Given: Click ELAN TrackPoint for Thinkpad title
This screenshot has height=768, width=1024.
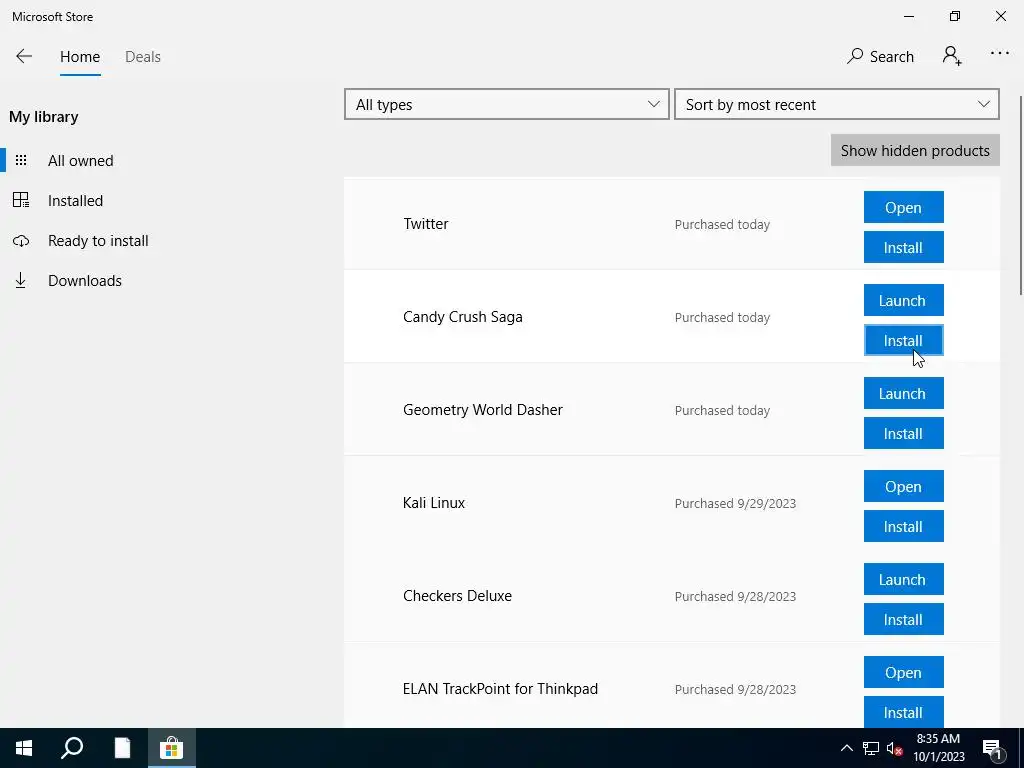Looking at the screenshot, I should (x=500, y=689).
